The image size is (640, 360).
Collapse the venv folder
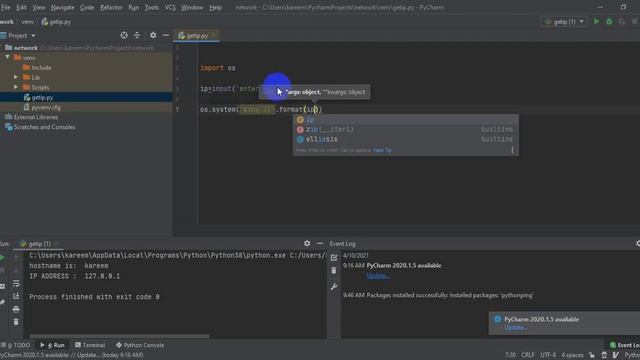pos(7,58)
